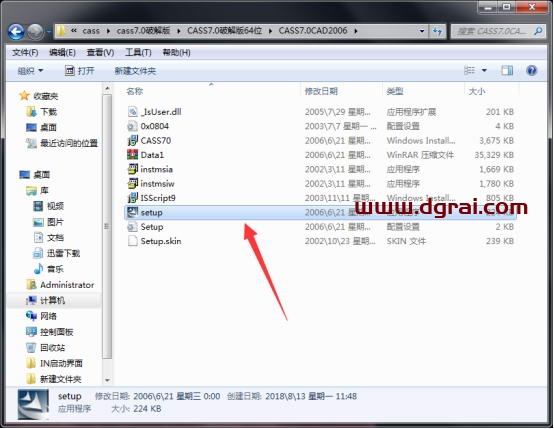554x429 pixels.
Task: Select the 0x0804 configuration file icon
Action: coord(132,126)
